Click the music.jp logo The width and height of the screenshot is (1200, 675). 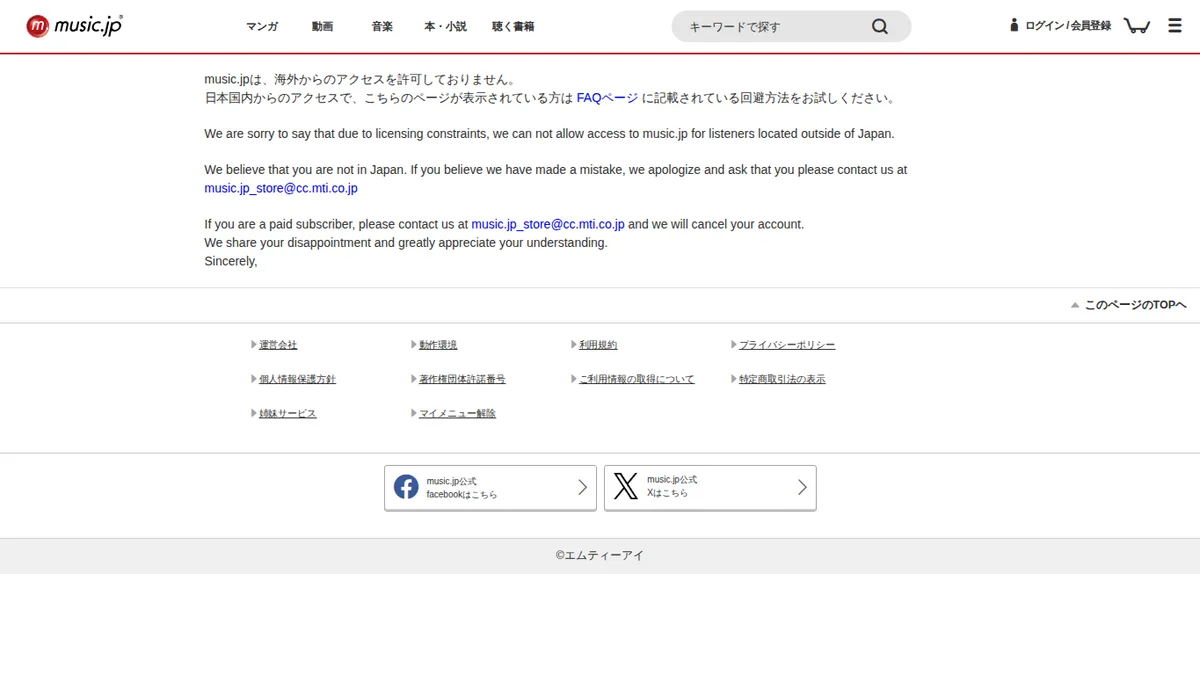pyautogui.click(x=74, y=26)
